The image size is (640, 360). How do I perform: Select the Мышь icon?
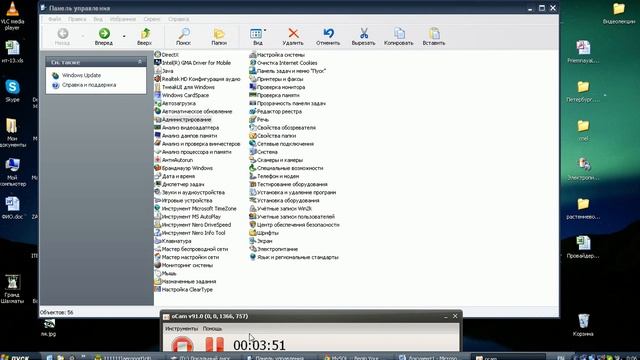coord(158,273)
